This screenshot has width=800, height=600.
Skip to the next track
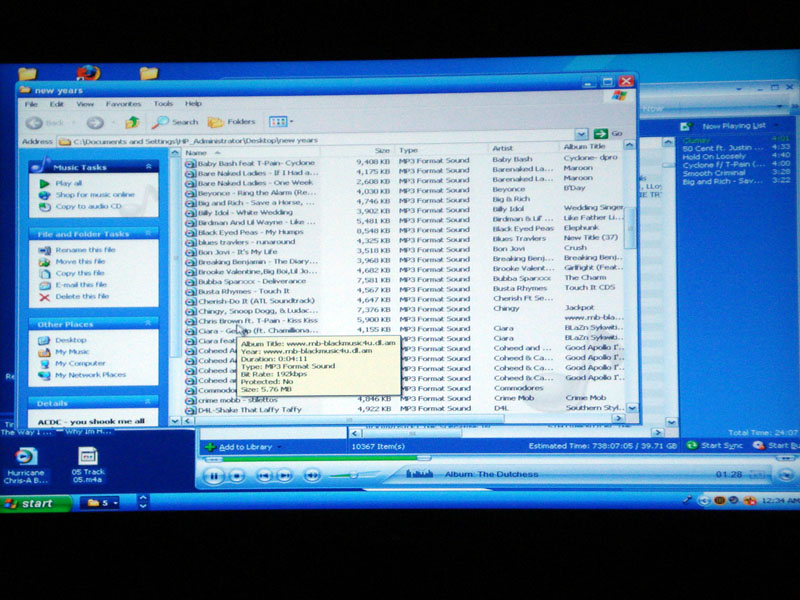point(285,475)
